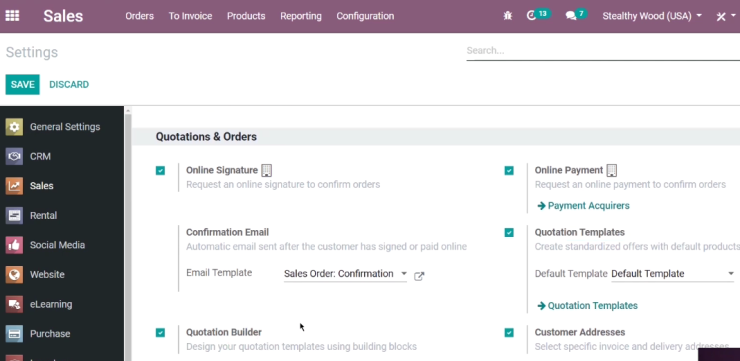740x361 pixels.
Task: Click the Customer Addresses label
Action: (x=580, y=332)
